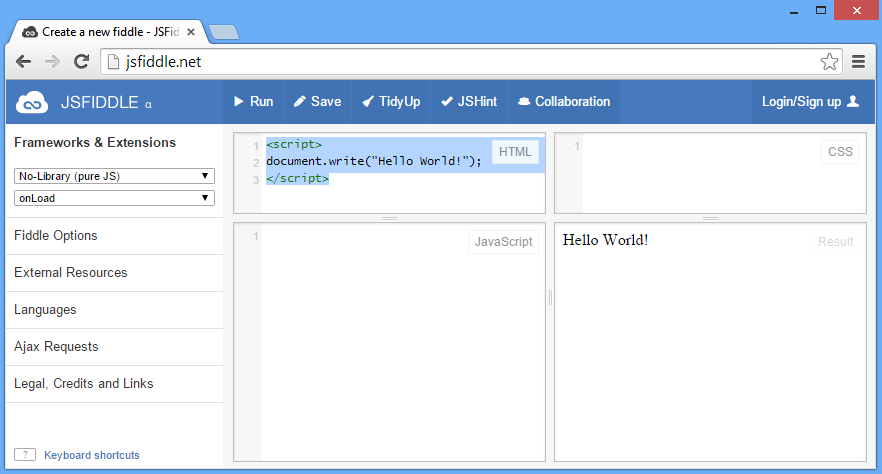Click the Frameworks & Extensions heading
Screen dimensions: 882x474
click(x=95, y=142)
